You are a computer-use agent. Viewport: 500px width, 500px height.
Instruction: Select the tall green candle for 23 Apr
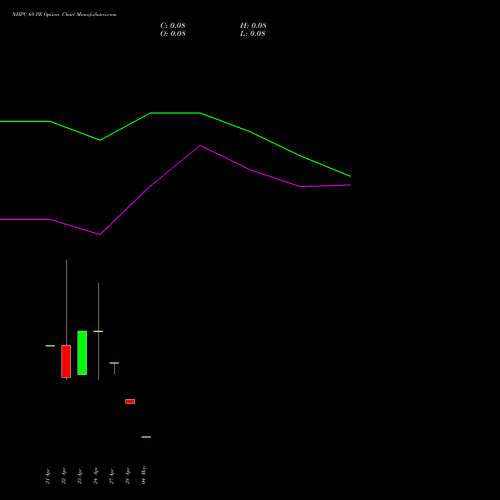[82, 353]
